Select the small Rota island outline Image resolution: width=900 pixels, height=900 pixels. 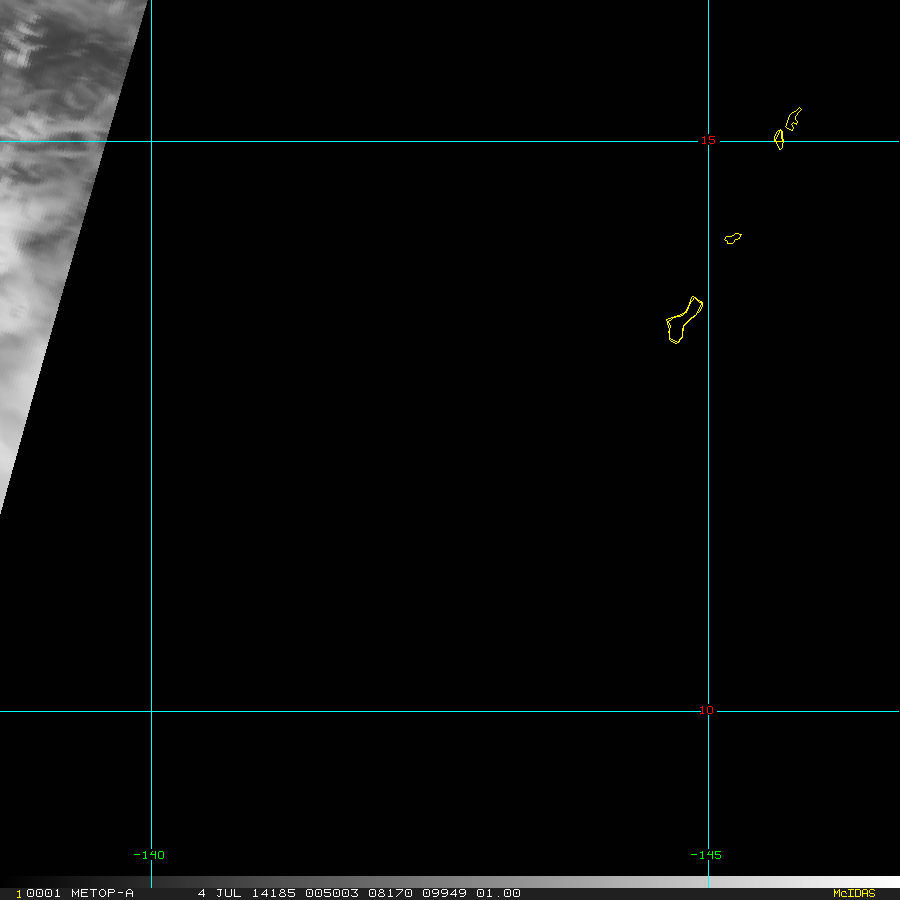[733, 238]
